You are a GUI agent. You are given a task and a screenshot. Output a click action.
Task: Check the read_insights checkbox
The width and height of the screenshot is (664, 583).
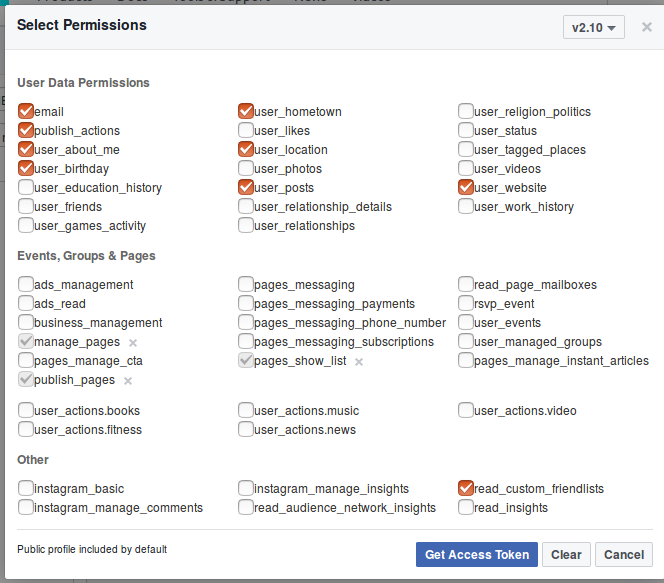click(466, 508)
